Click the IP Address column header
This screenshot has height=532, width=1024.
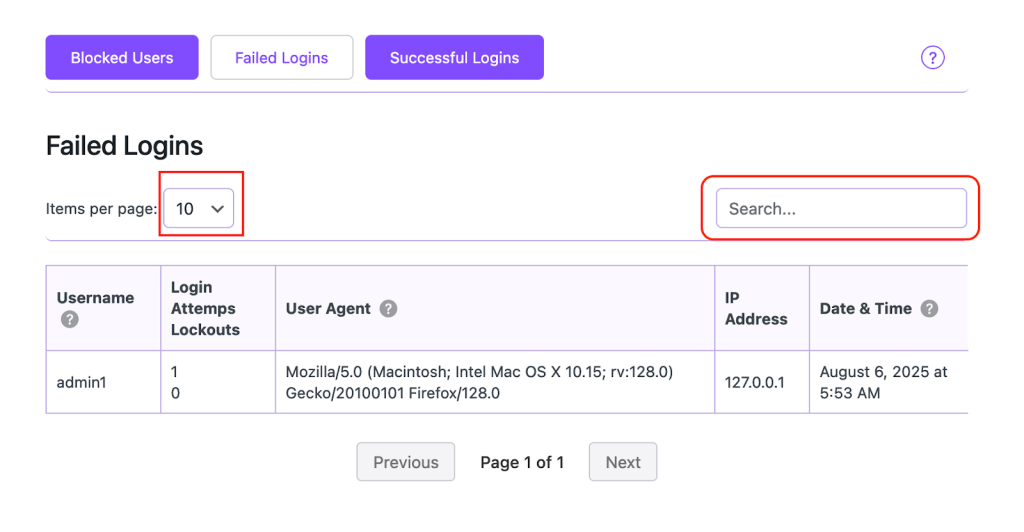755,308
